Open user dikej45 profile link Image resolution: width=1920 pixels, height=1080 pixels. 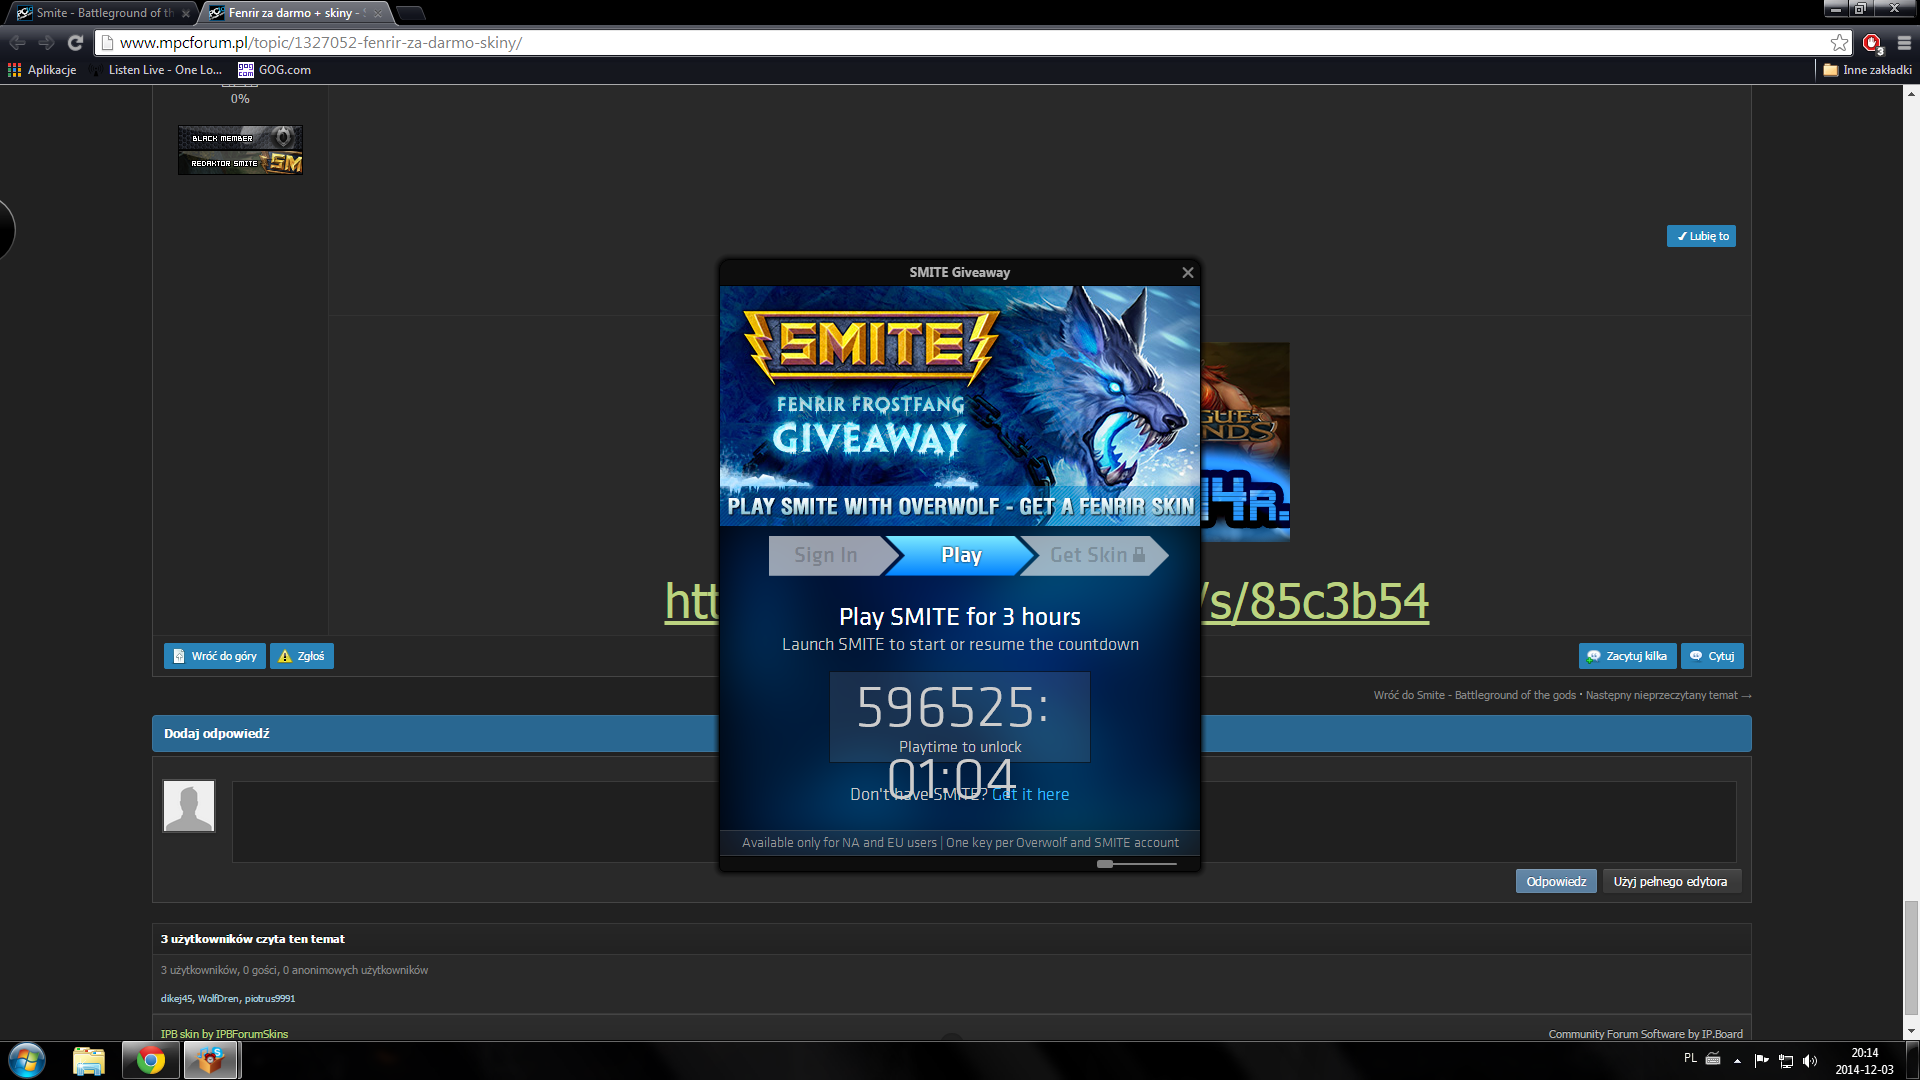[x=177, y=999]
